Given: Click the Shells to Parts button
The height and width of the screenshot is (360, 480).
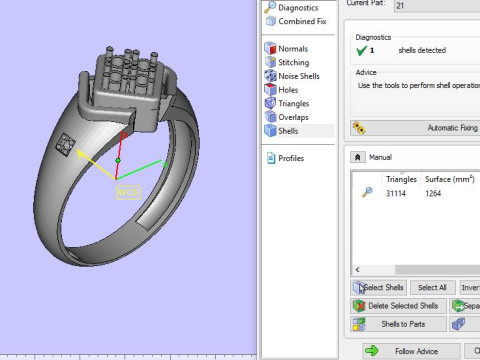Looking at the screenshot, I should pos(398,324).
